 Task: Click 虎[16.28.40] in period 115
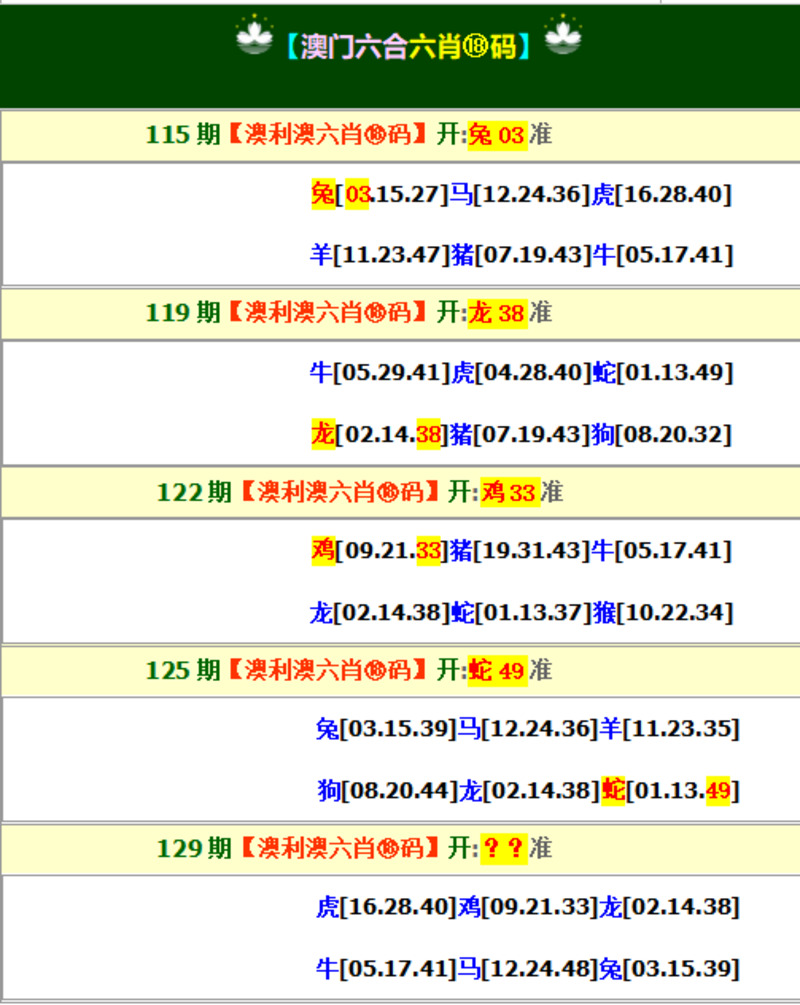(x=661, y=194)
